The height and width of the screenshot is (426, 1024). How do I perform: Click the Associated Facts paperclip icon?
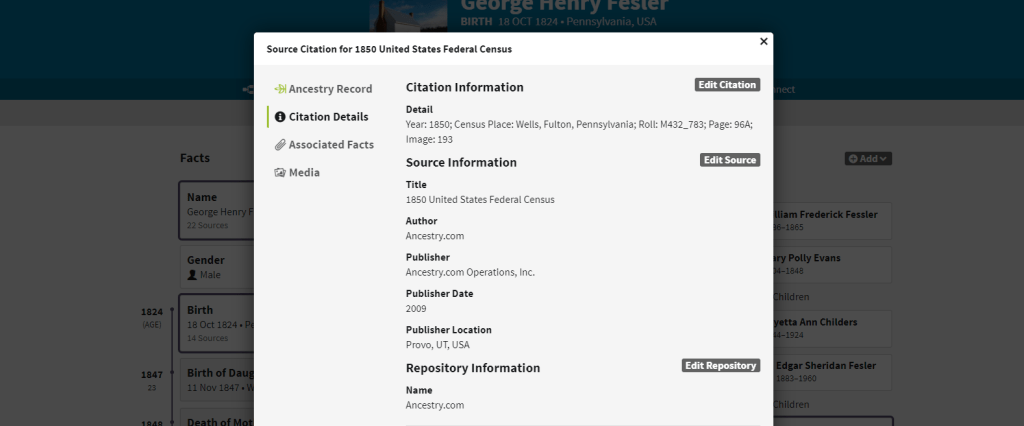point(280,145)
